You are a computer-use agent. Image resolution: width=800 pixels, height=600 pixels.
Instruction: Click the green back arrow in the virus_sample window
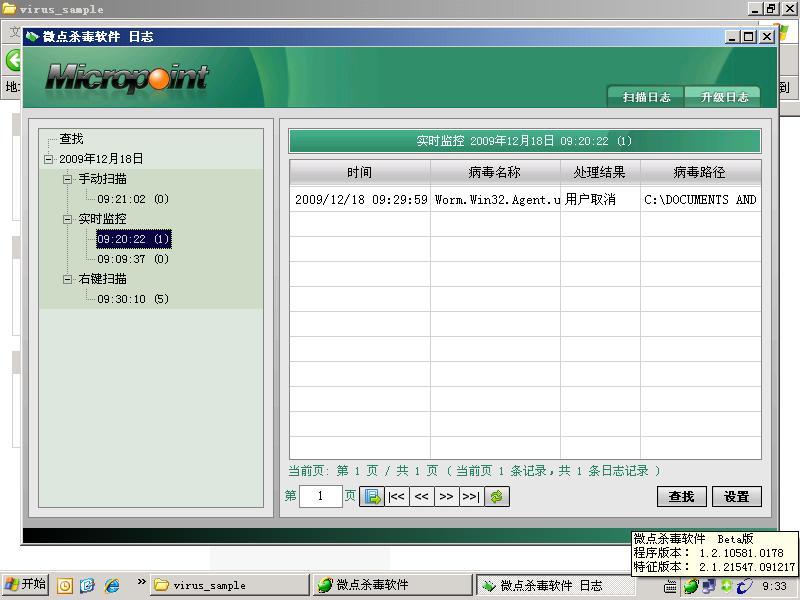tap(14, 60)
